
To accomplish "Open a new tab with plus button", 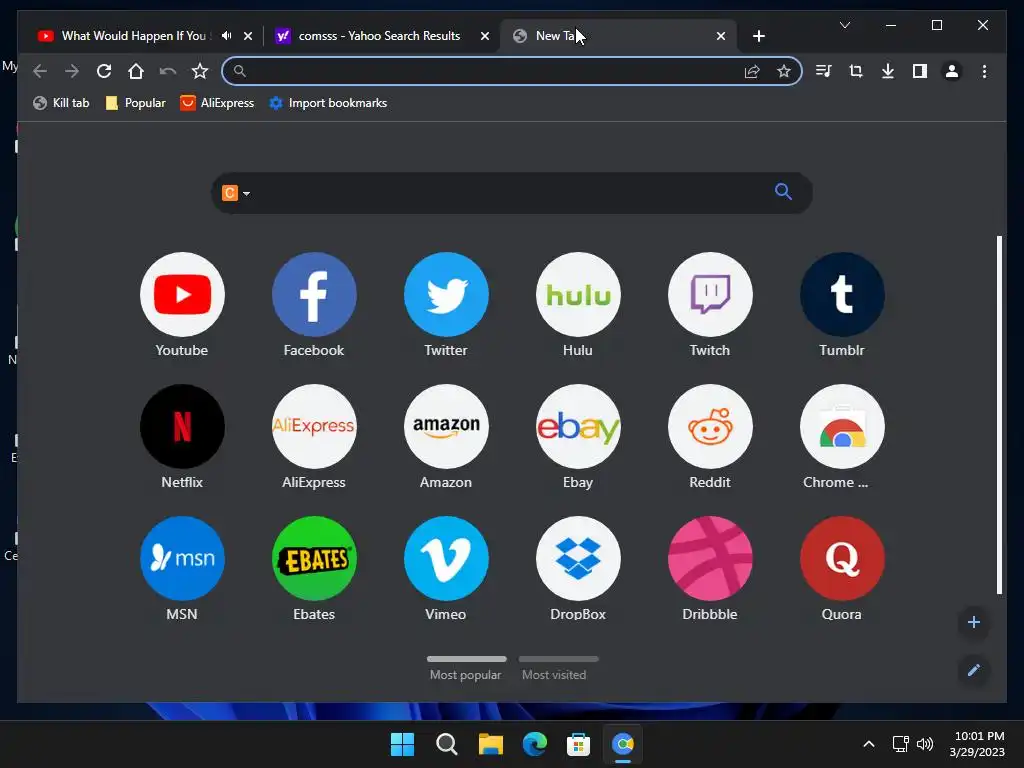I will (x=758, y=36).
